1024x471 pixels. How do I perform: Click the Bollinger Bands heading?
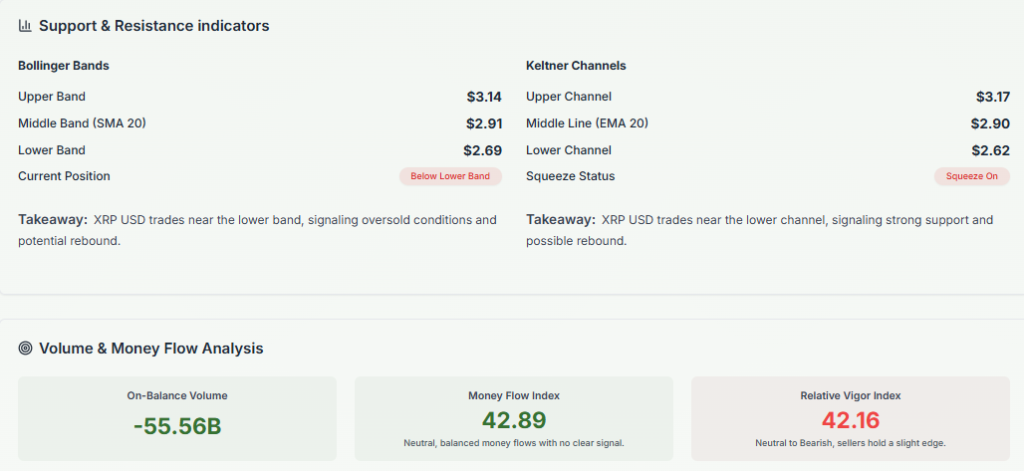64,66
